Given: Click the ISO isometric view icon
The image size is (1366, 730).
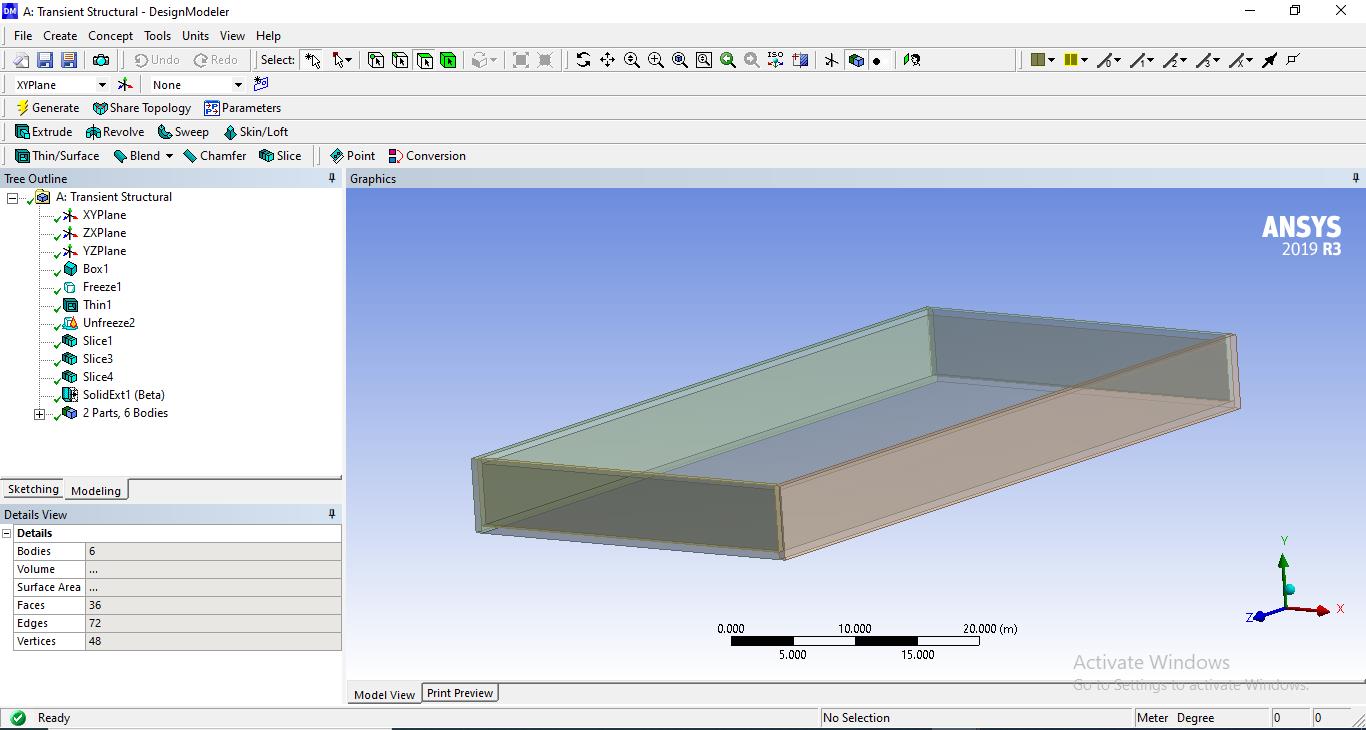Looking at the screenshot, I should [776, 60].
